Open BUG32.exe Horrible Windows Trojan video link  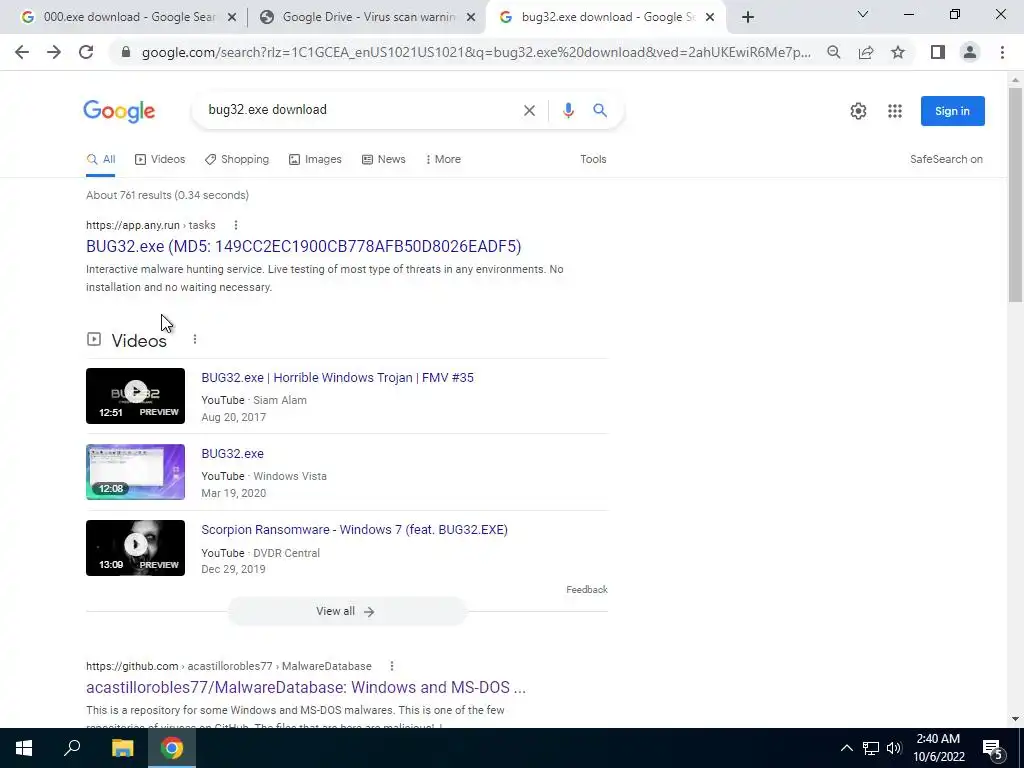[x=337, y=377]
